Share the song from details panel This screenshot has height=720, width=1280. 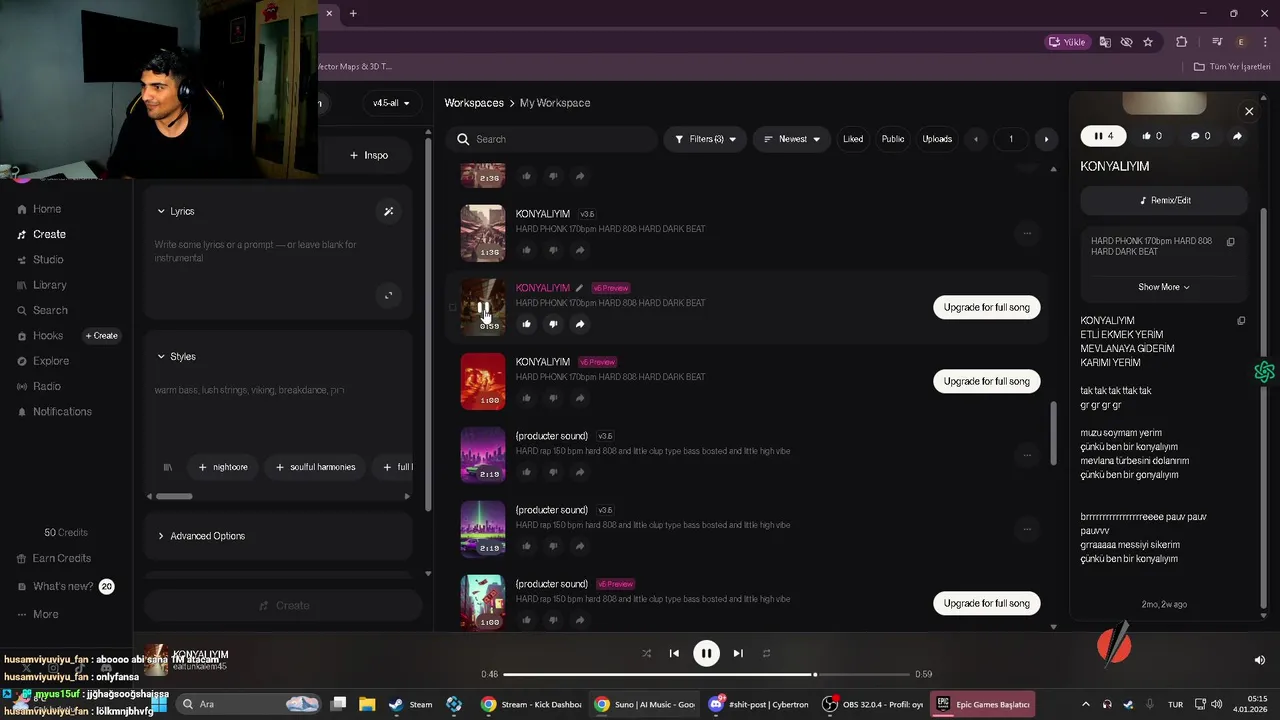click(x=1237, y=136)
